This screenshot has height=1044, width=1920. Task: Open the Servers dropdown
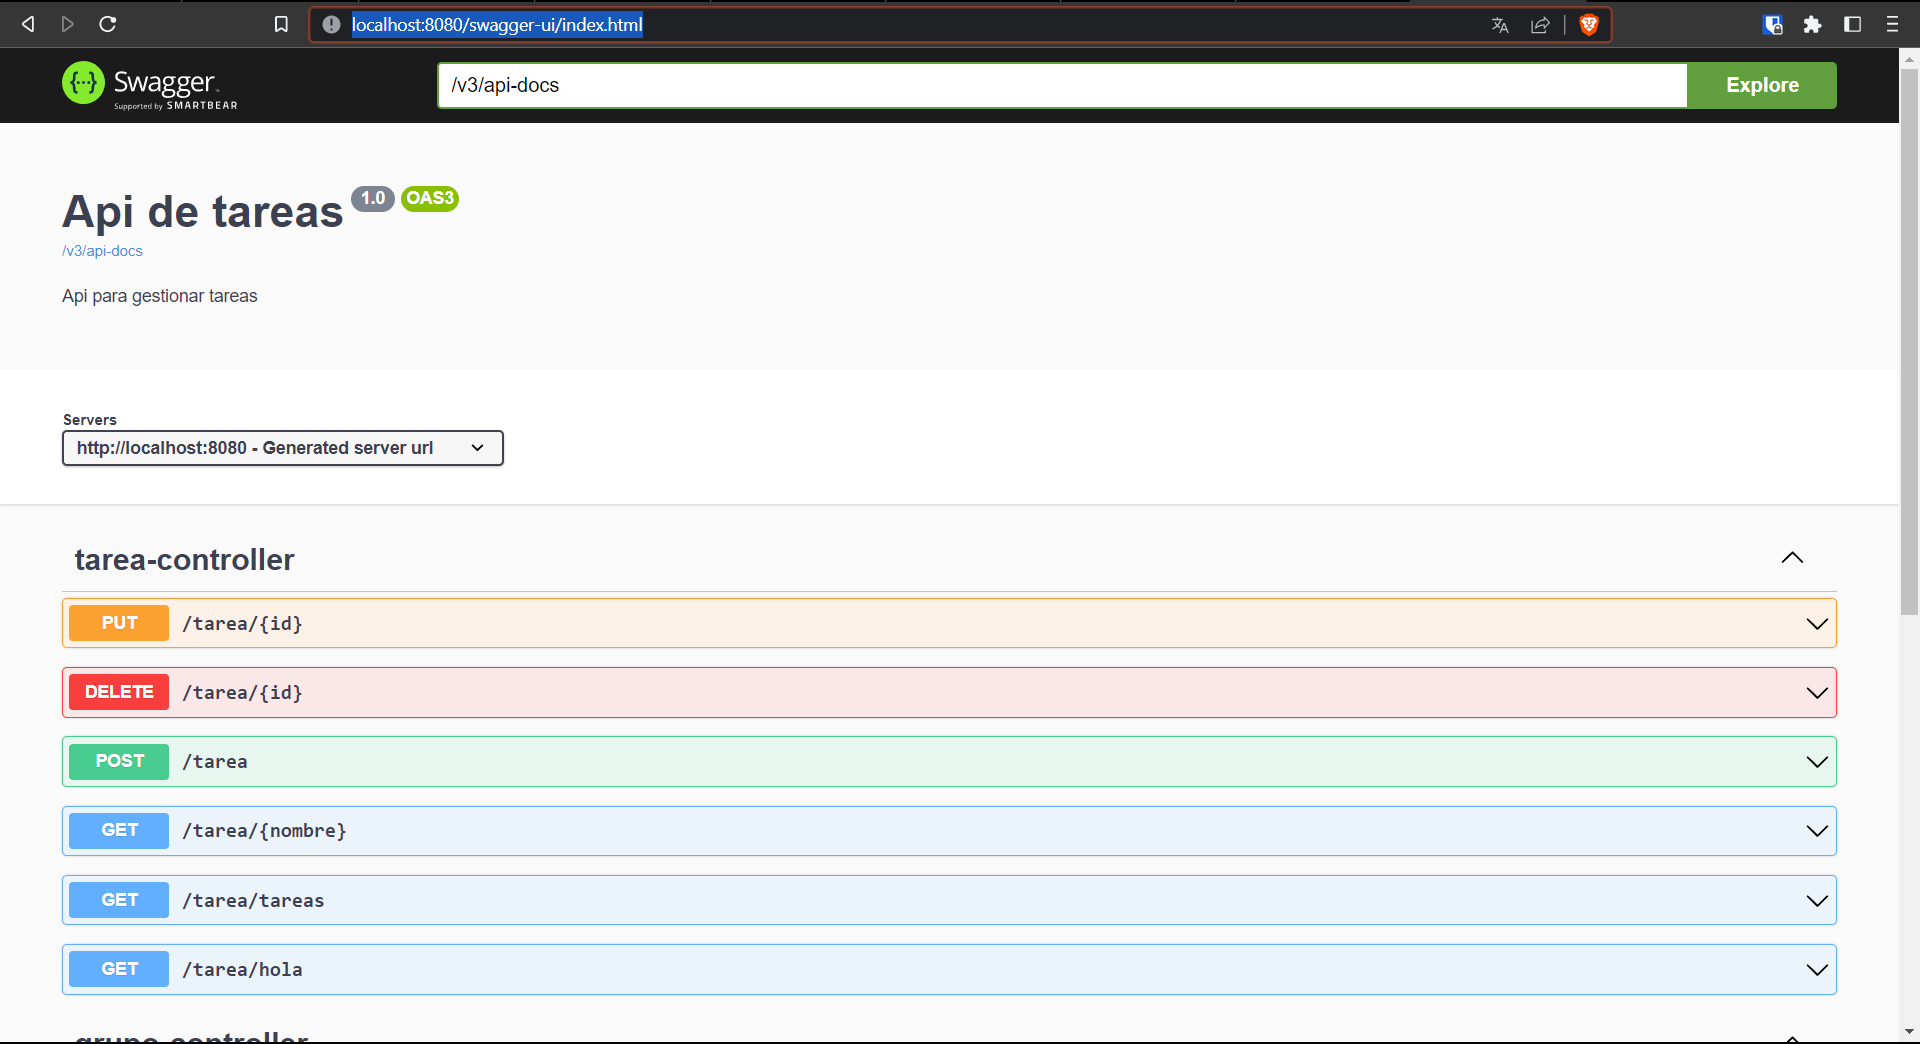click(x=282, y=448)
